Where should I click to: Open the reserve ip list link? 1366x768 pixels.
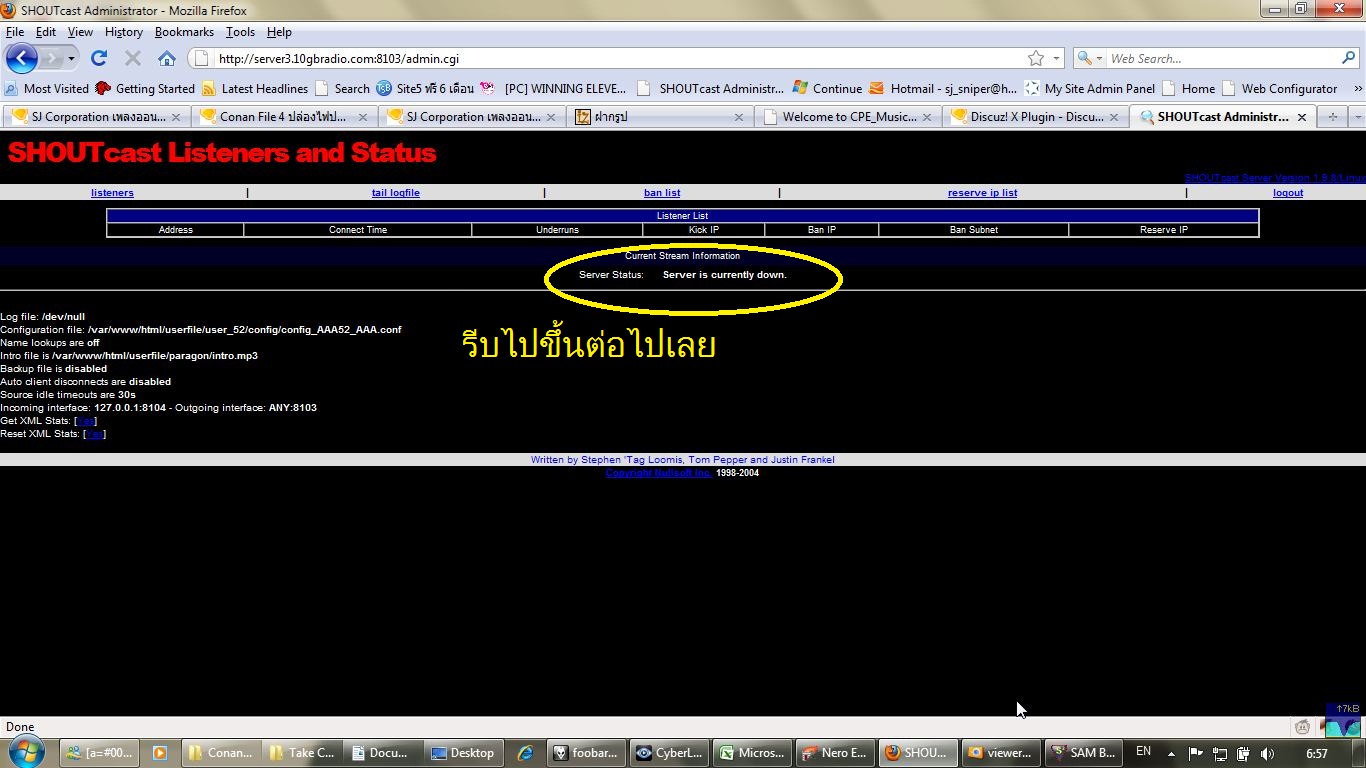coord(983,193)
